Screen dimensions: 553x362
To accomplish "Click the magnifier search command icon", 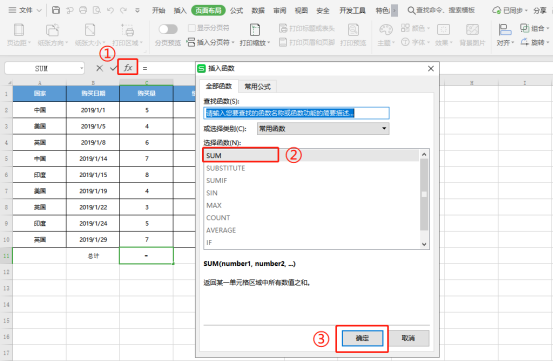I will pyautogui.click(x=411, y=10).
